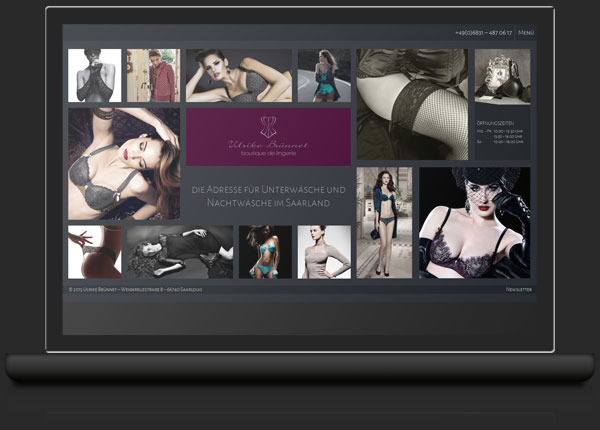Open large image of red-haired woman in lace bra
This screenshot has width=600, height=430.
pyautogui.click(x=124, y=164)
